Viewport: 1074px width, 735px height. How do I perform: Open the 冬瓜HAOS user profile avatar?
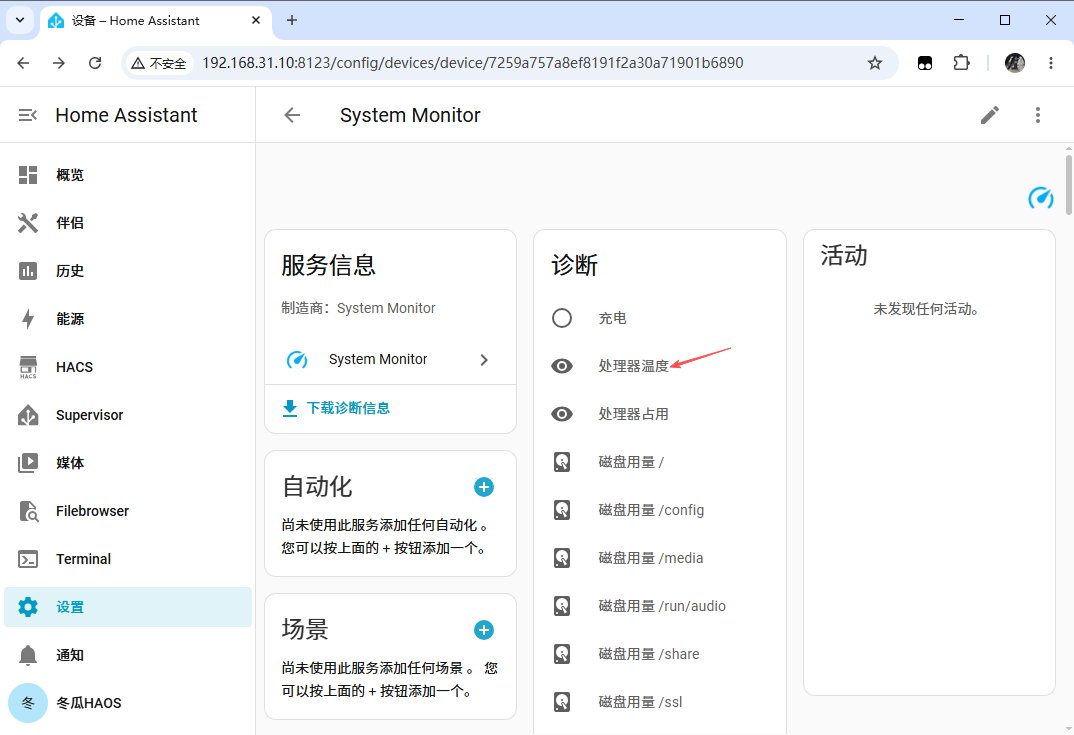tap(28, 703)
